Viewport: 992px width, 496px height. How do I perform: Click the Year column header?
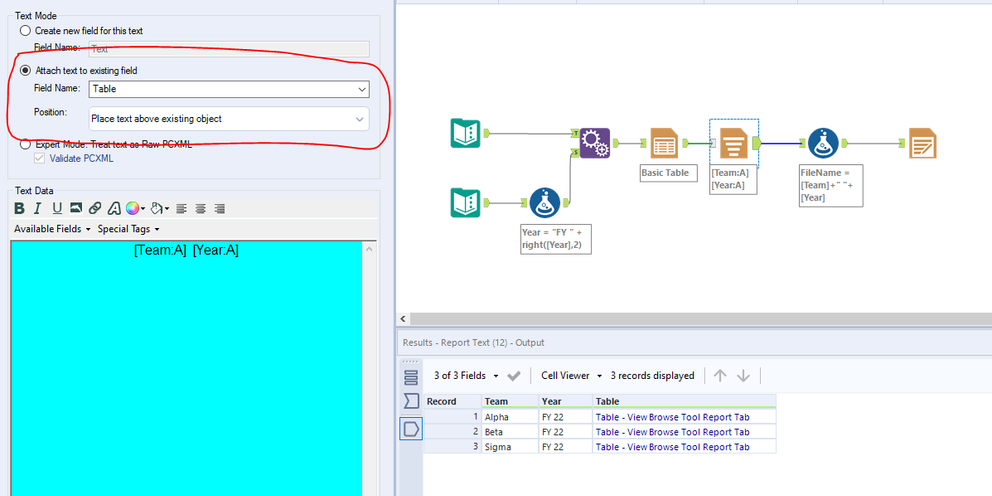tap(566, 401)
